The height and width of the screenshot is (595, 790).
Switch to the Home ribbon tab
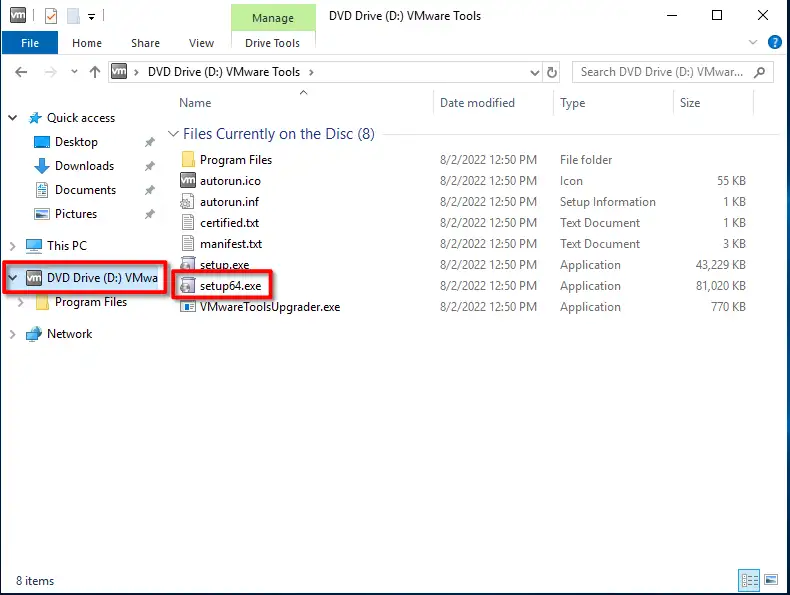(x=87, y=43)
